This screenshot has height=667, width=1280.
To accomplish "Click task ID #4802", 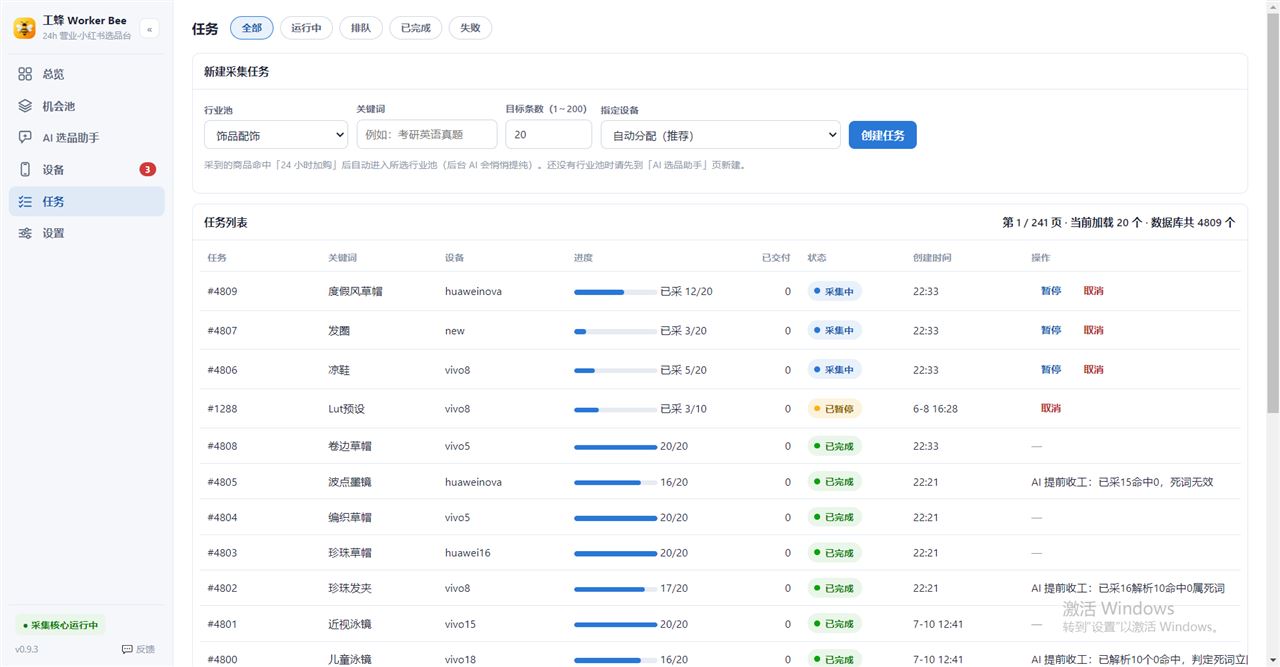I will coord(222,588).
